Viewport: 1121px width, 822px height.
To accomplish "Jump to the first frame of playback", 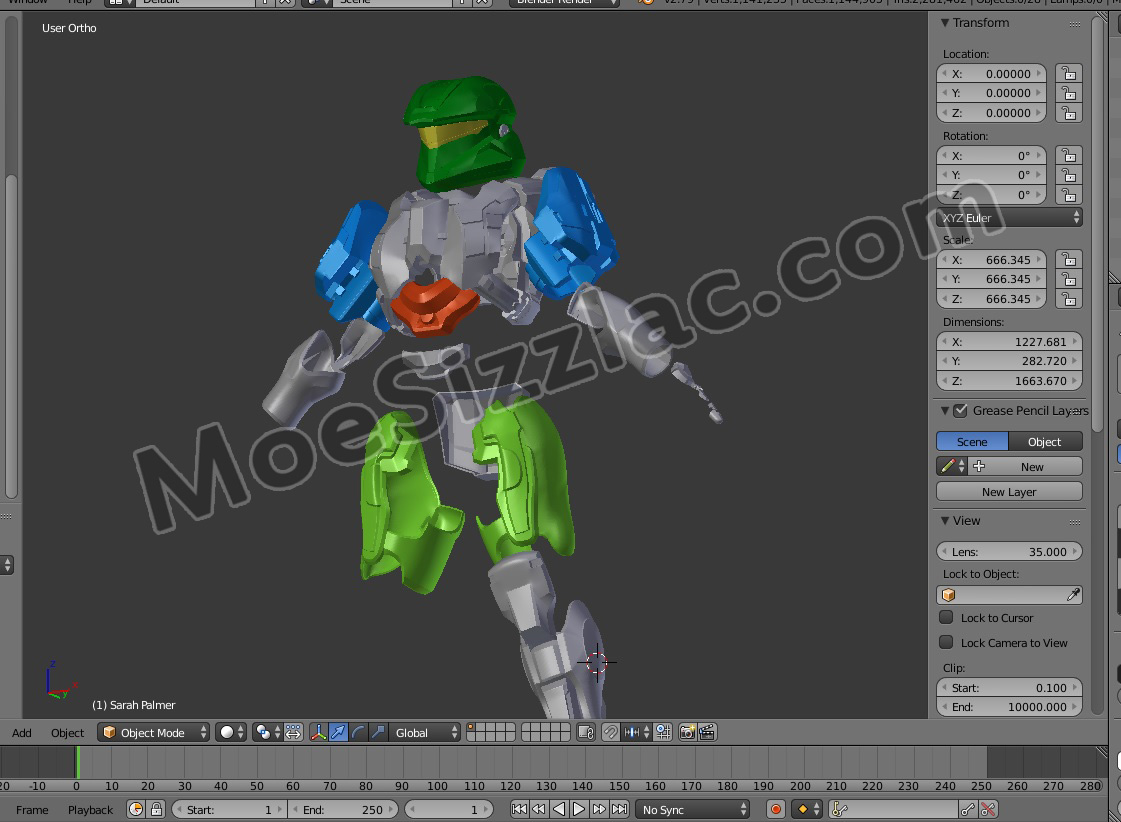I will (519, 809).
